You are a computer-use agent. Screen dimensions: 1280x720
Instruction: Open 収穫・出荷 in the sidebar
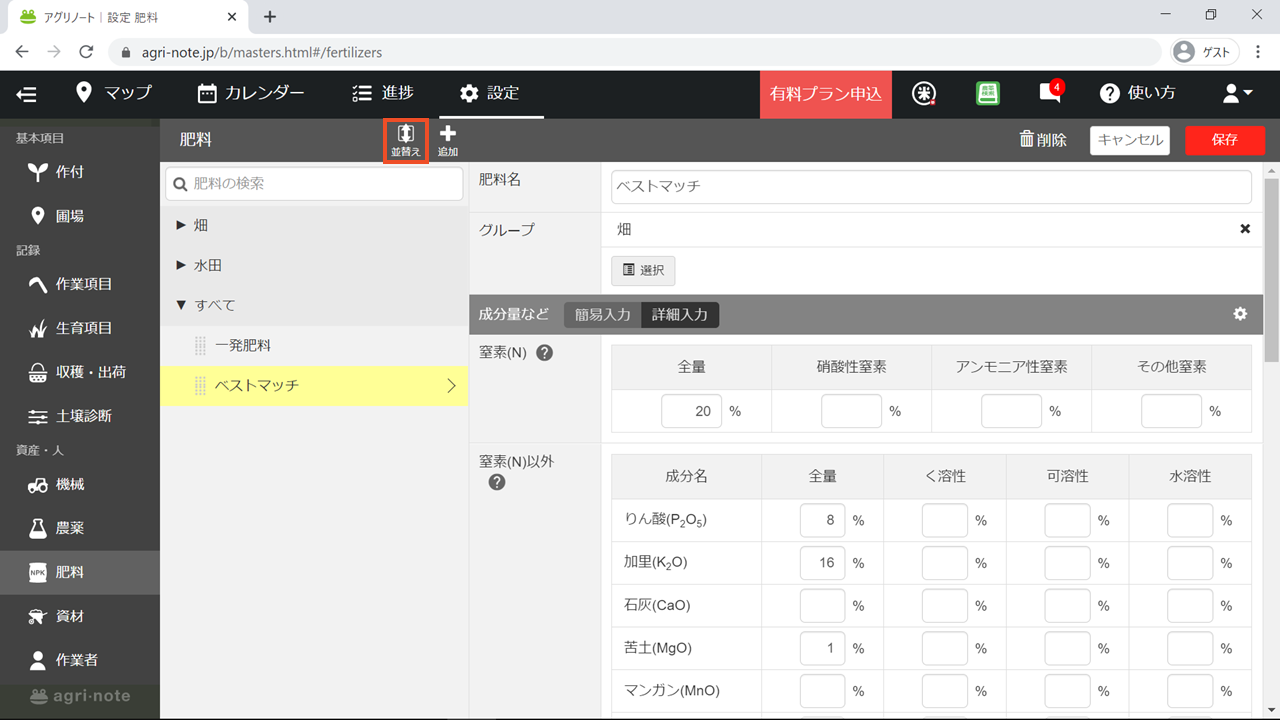point(80,372)
